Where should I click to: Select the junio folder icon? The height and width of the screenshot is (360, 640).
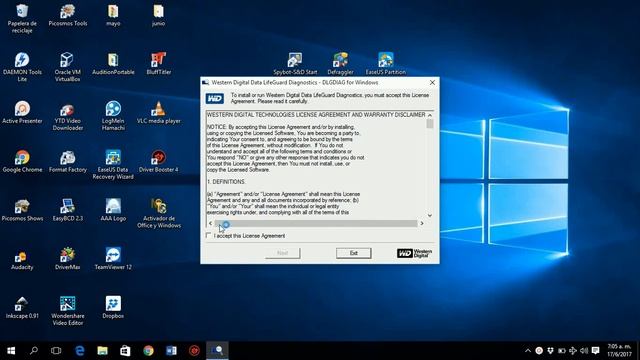(x=158, y=16)
